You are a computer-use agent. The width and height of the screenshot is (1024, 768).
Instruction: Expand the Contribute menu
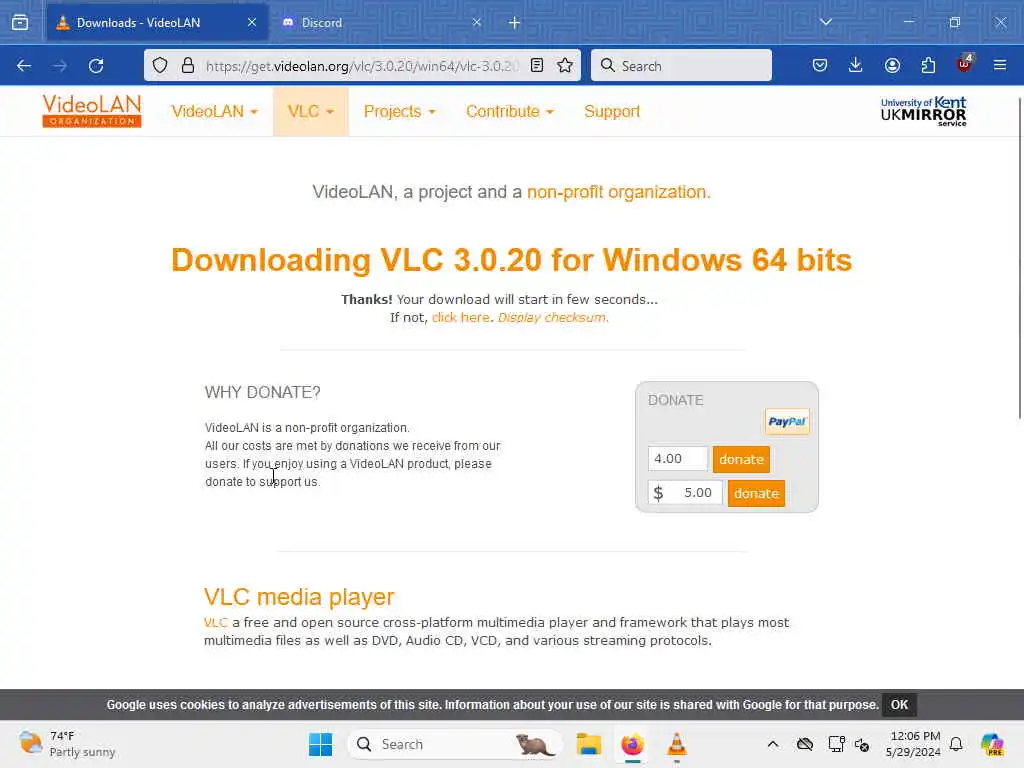tap(509, 112)
